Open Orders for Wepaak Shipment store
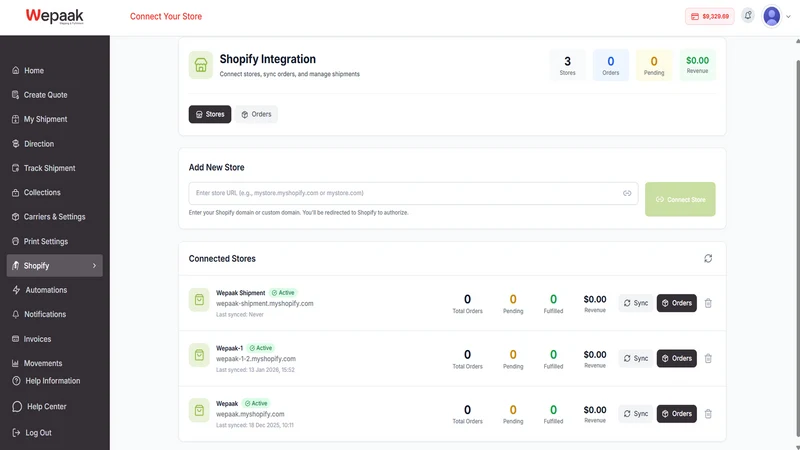This screenshot has height=450, width=800. tap(677, 303)
